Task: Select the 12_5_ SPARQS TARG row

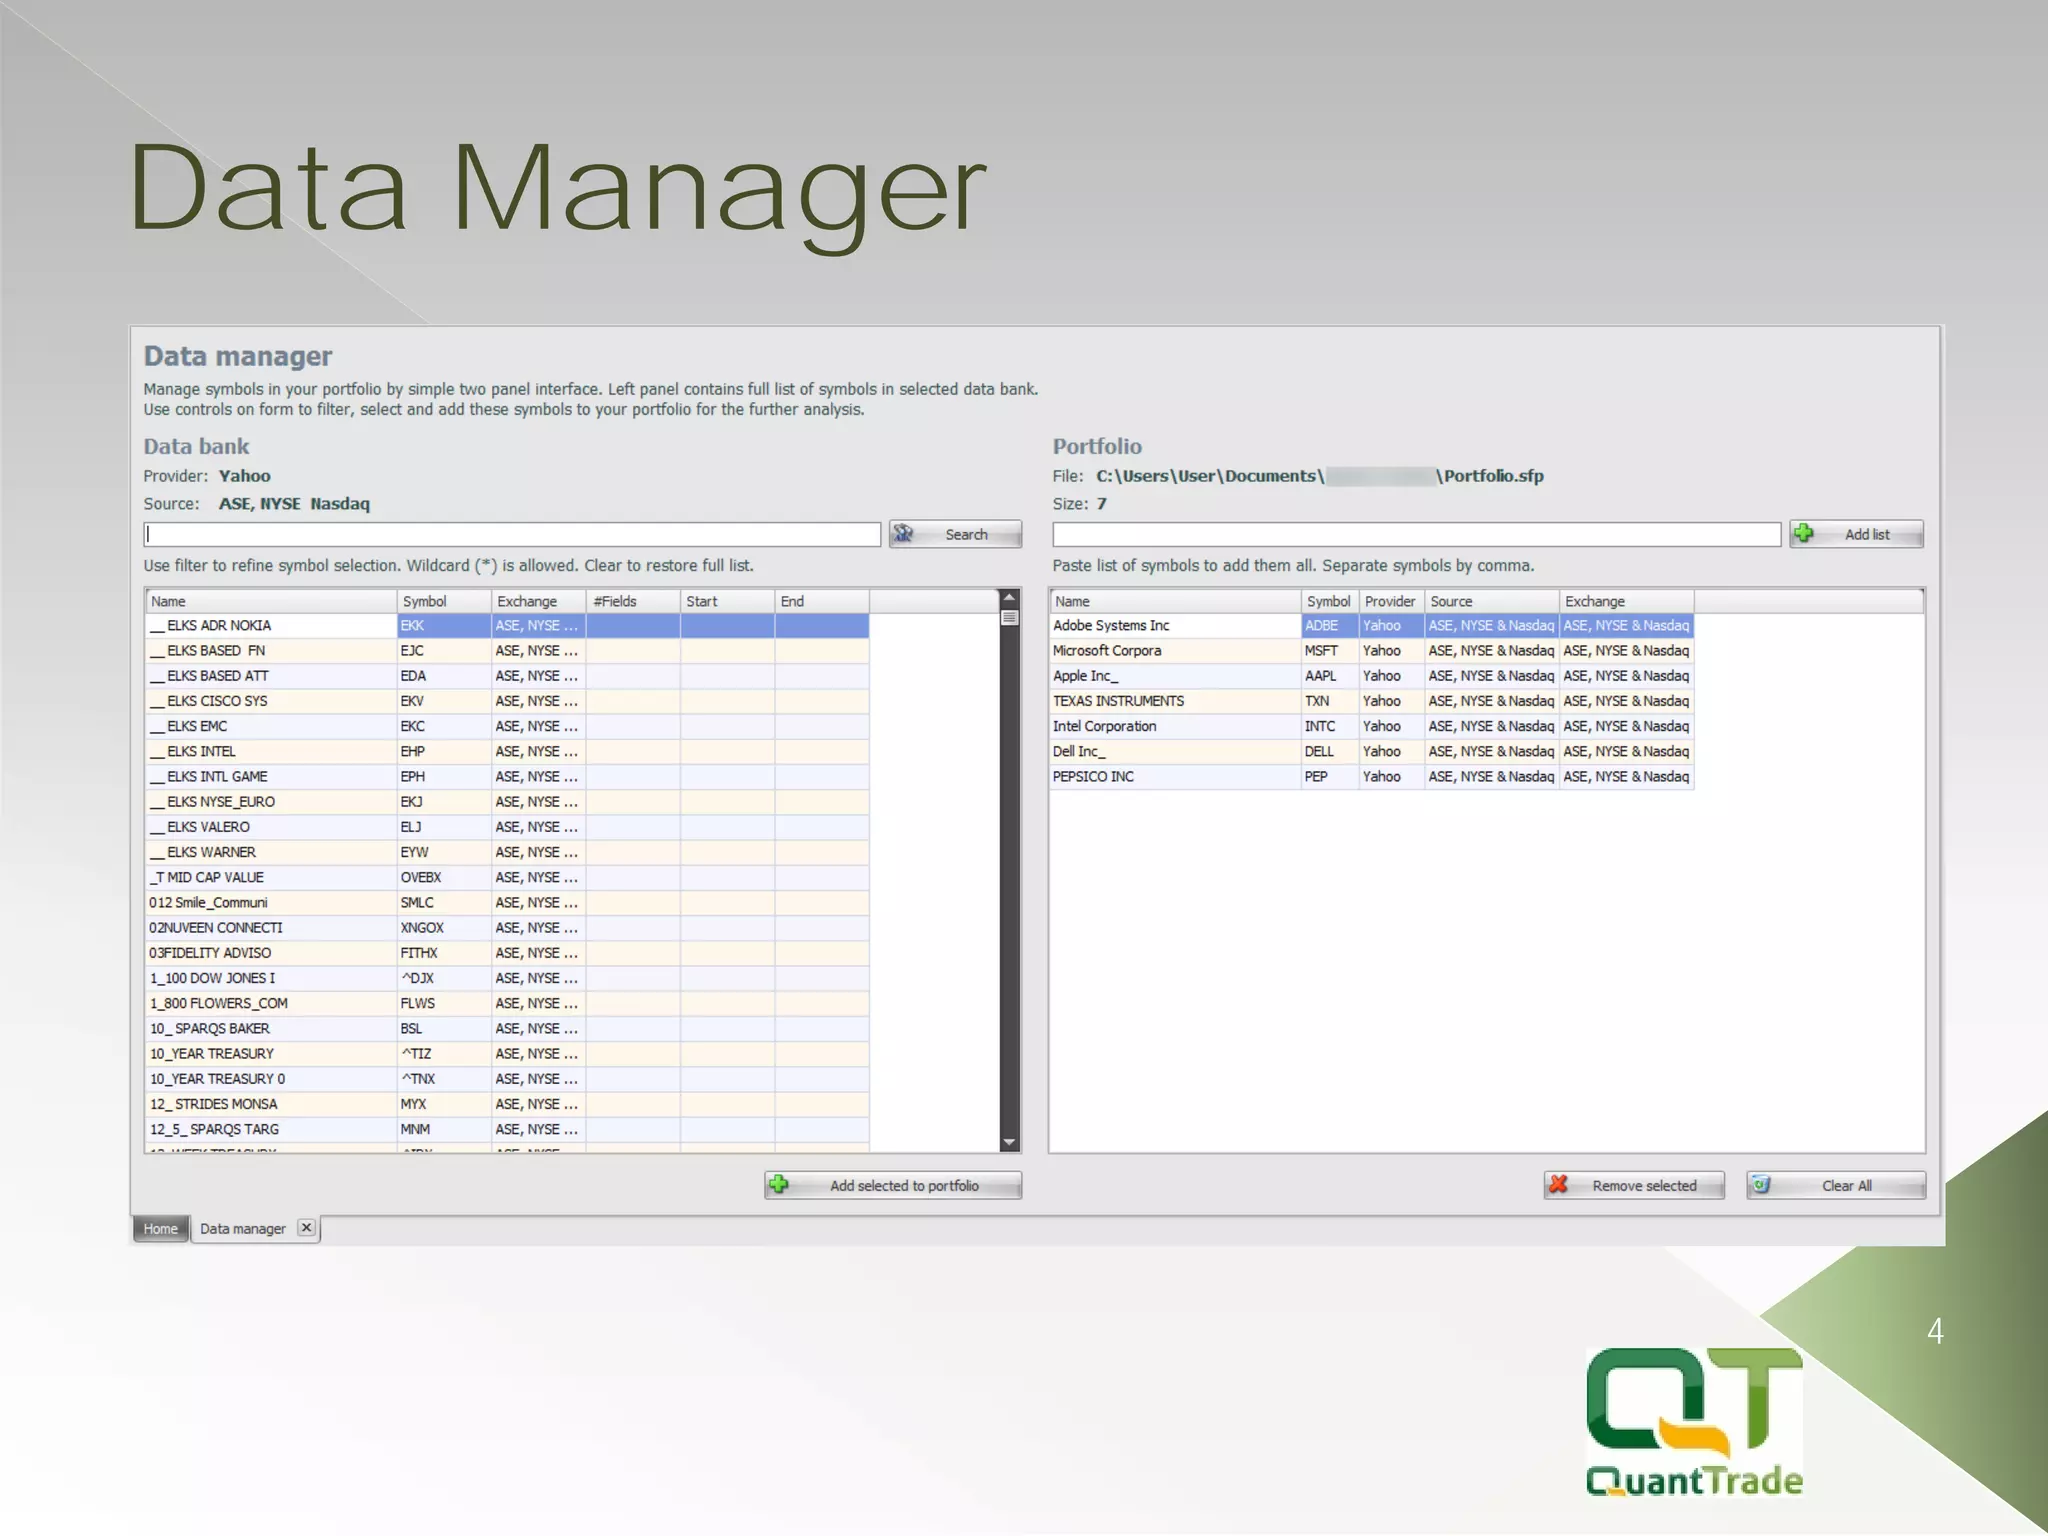Action: 507,1129
